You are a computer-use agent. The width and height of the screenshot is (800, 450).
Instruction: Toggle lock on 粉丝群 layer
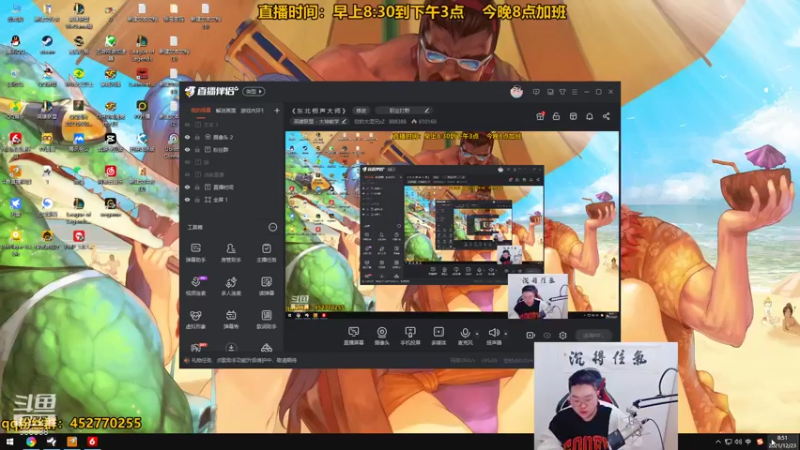(x=197, y=149)
